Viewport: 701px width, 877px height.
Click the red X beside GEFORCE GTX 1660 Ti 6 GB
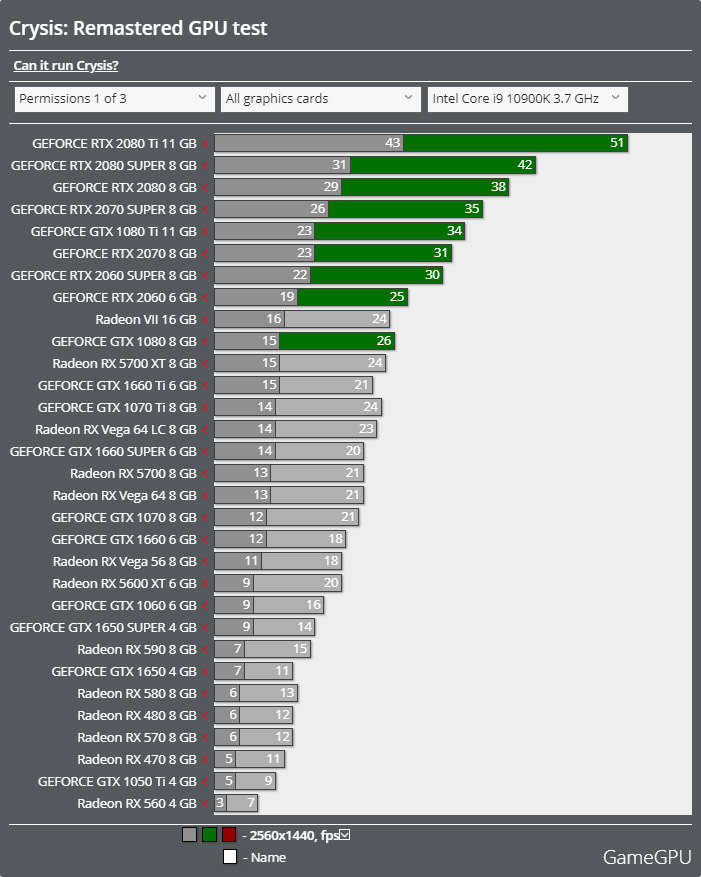(204, 385)
